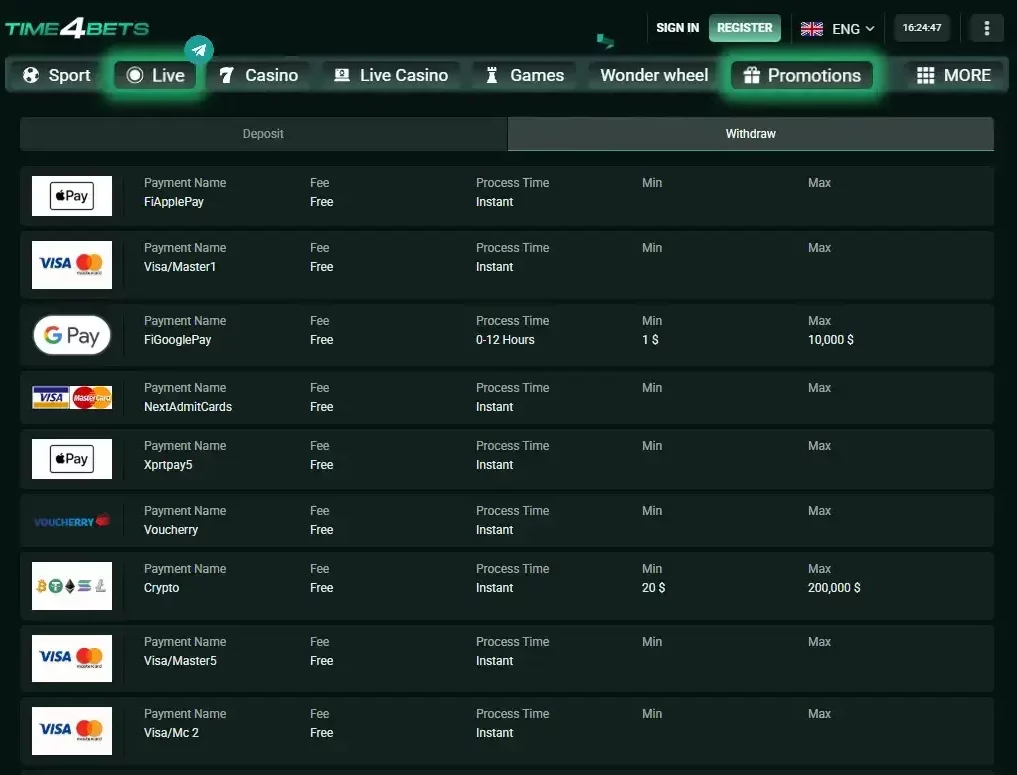Open the Live betting section
This screenshot has height=775, width=1017.
[x=156, y=75]
